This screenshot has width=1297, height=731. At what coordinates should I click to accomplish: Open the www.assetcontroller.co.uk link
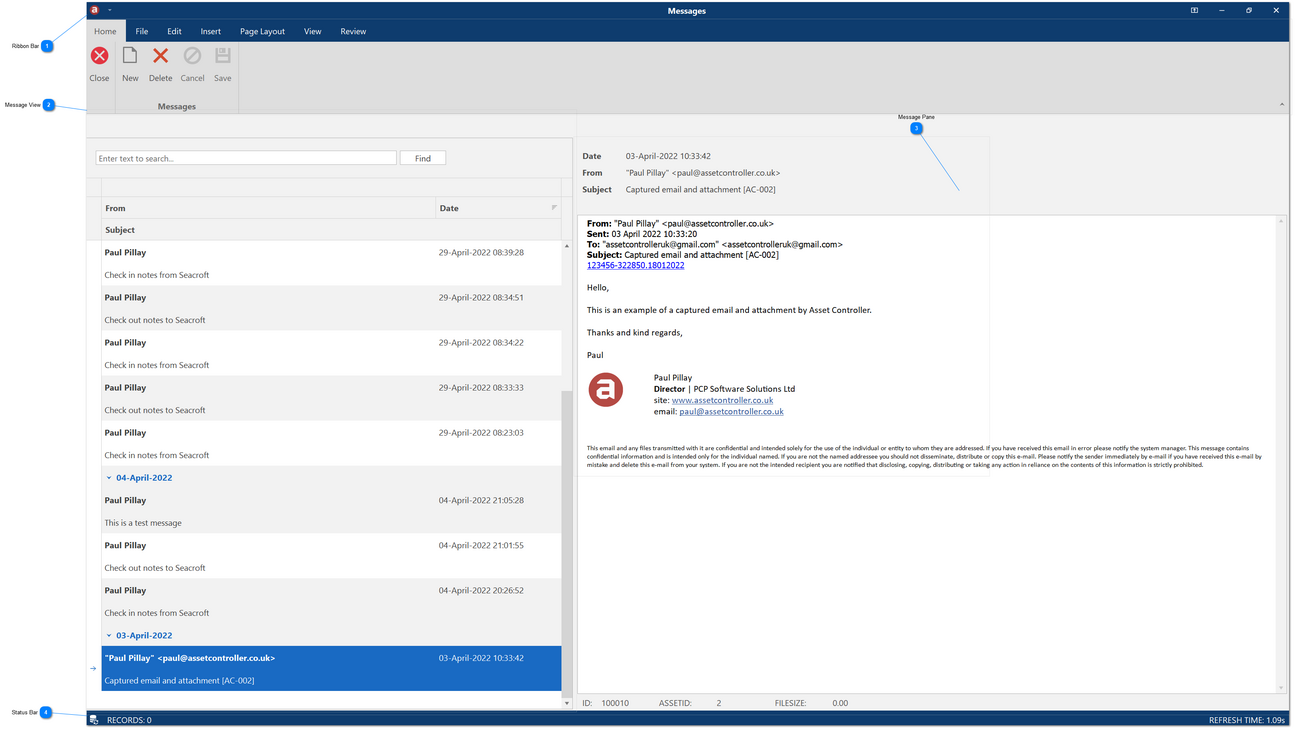722,400
